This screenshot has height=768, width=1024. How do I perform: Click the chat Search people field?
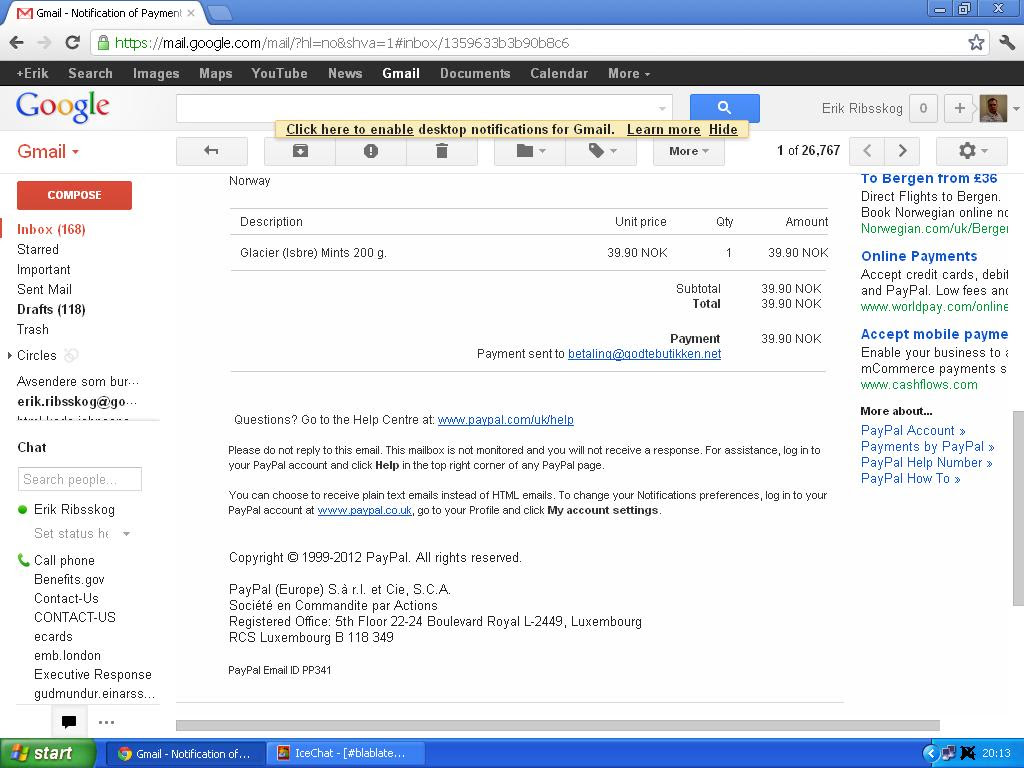pos(80,479)
